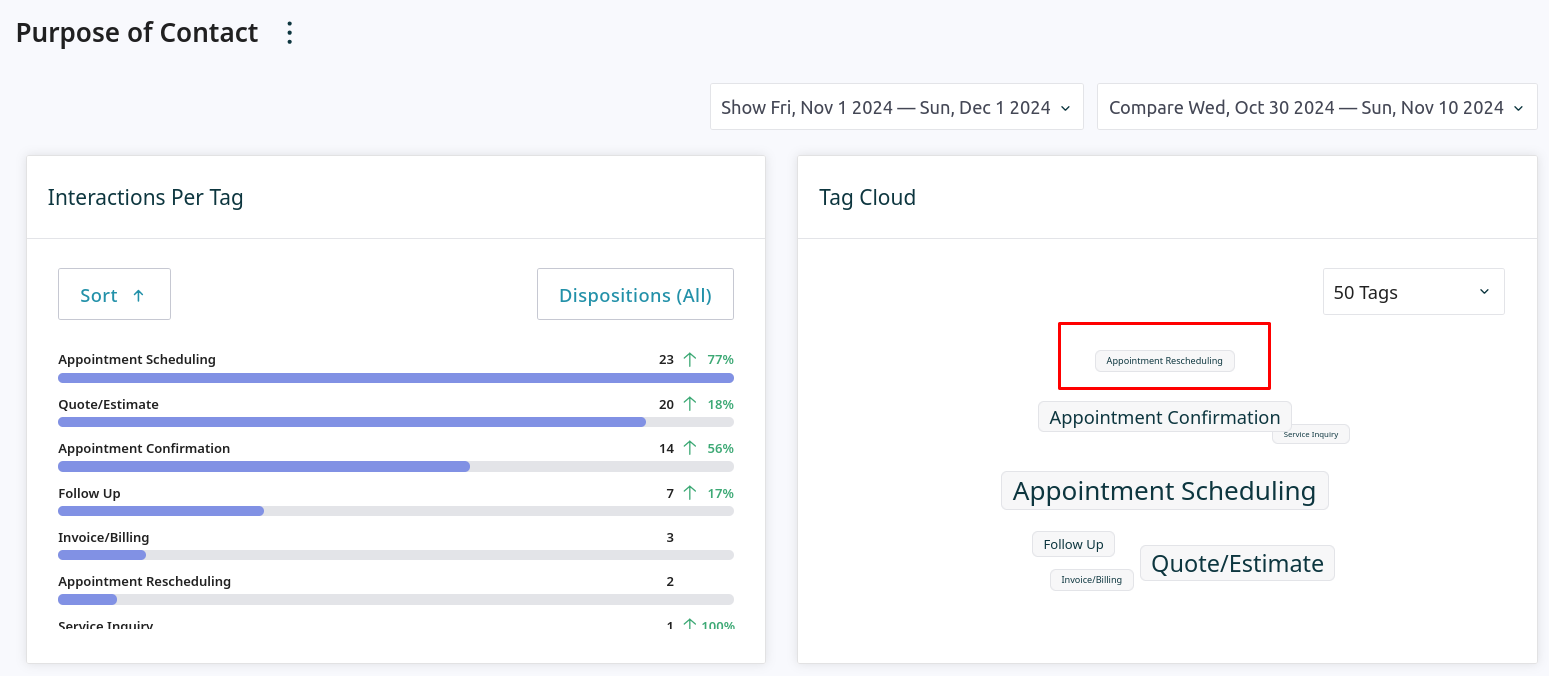Expand the 50 Tags dropdown

click(1412, 292)
